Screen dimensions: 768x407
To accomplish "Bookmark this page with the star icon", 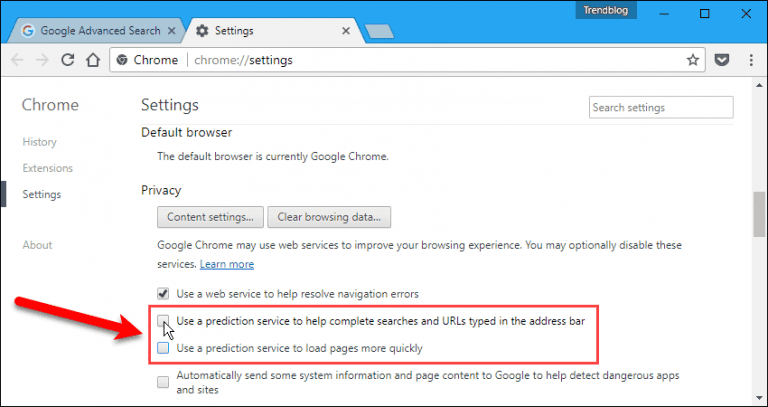I will coord(692,60).
